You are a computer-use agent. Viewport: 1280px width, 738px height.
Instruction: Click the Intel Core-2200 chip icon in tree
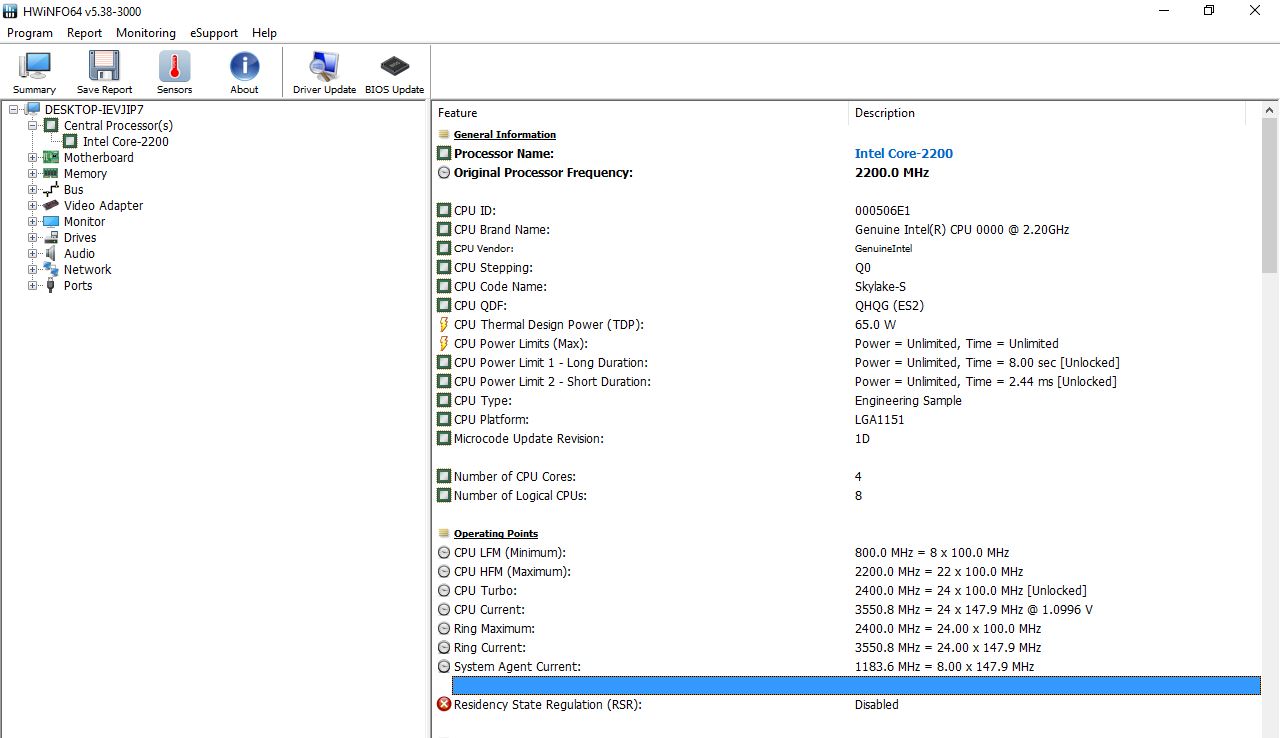tap(70, 141)
